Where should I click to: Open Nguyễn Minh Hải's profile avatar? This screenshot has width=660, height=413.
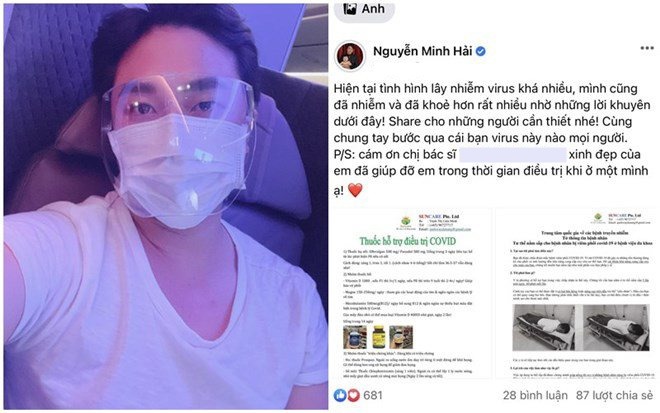coord(350,56)
